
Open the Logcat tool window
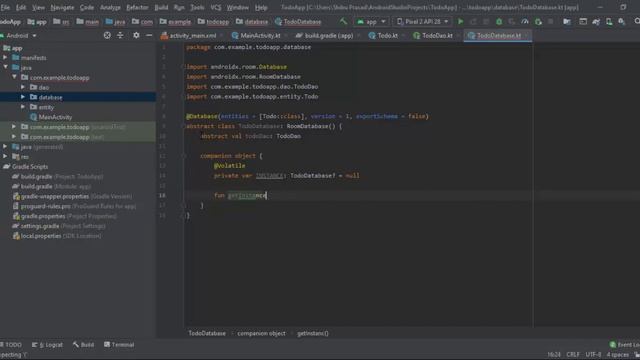(x=47, y=344)
